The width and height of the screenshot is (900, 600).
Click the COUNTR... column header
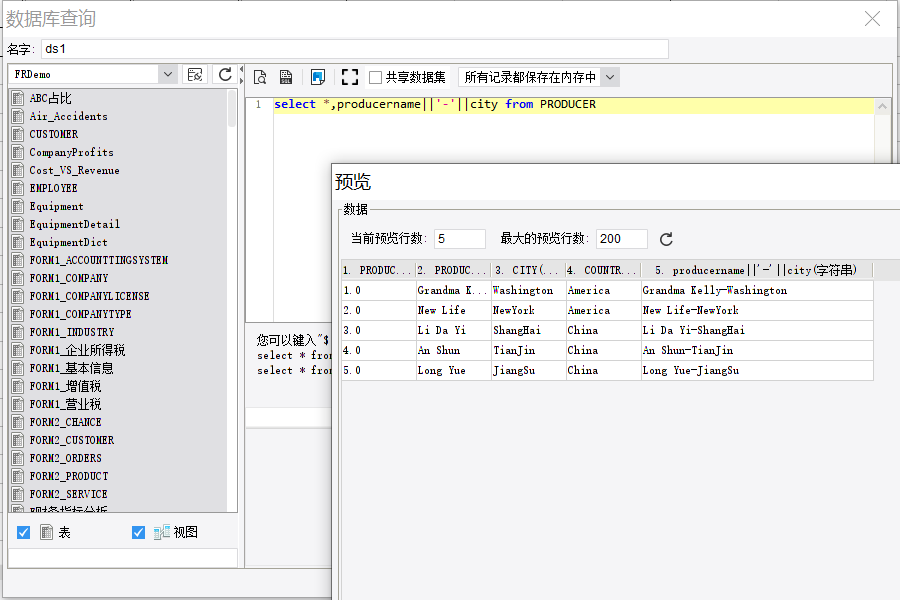tap(603, 270)
